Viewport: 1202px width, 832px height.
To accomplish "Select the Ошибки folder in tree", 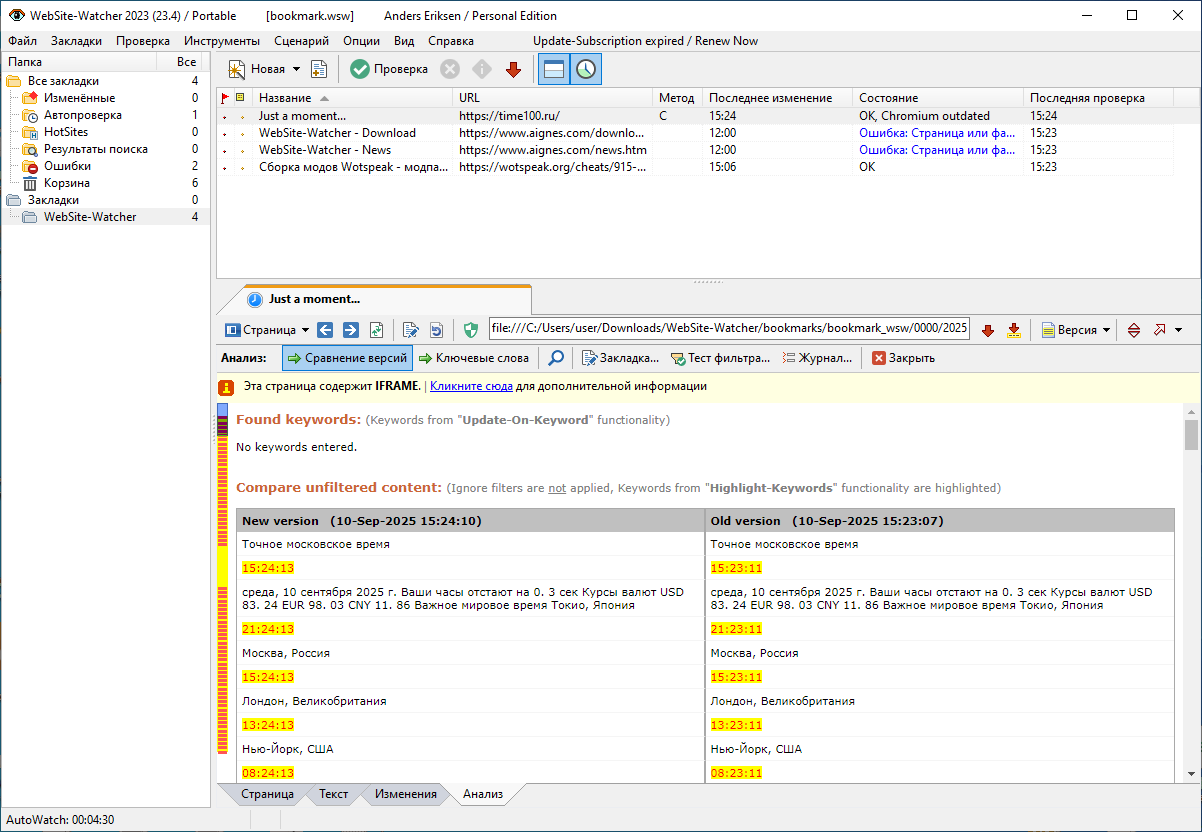I will (x=67, y=166).
